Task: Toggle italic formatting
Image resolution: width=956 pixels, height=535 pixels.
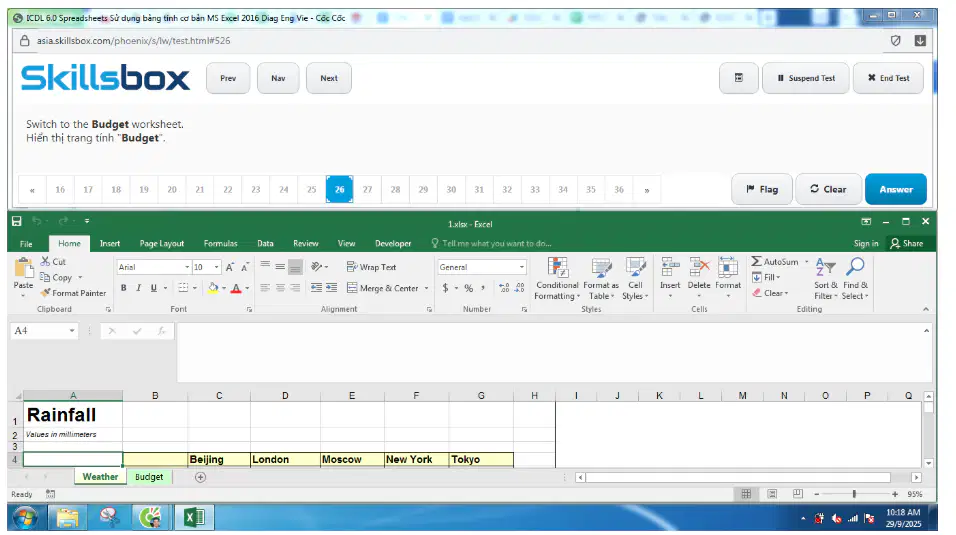Action: tap(138, 288)
